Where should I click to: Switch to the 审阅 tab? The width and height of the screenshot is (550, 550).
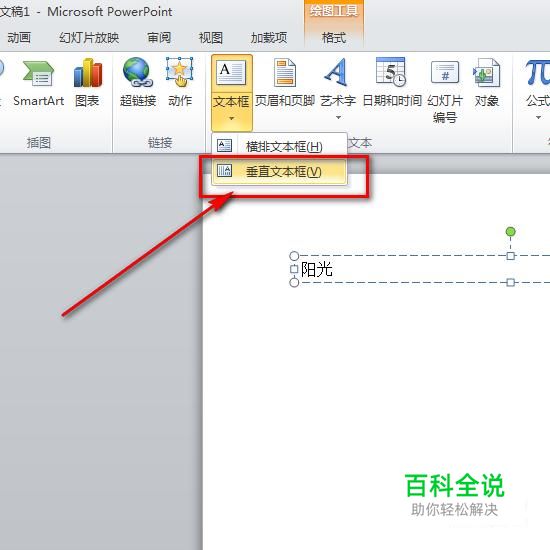[x=159, y=38]
